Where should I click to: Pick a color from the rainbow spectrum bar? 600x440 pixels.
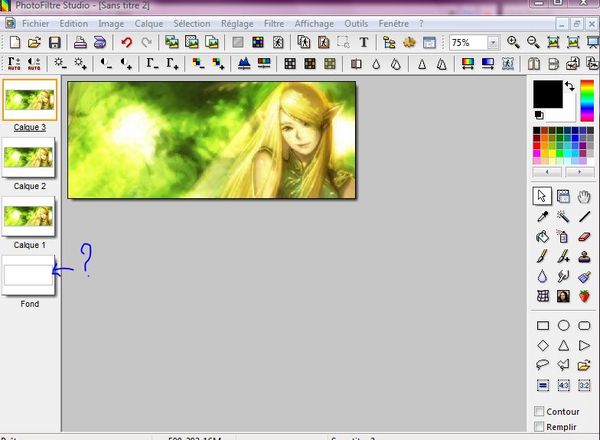point(587,101)
